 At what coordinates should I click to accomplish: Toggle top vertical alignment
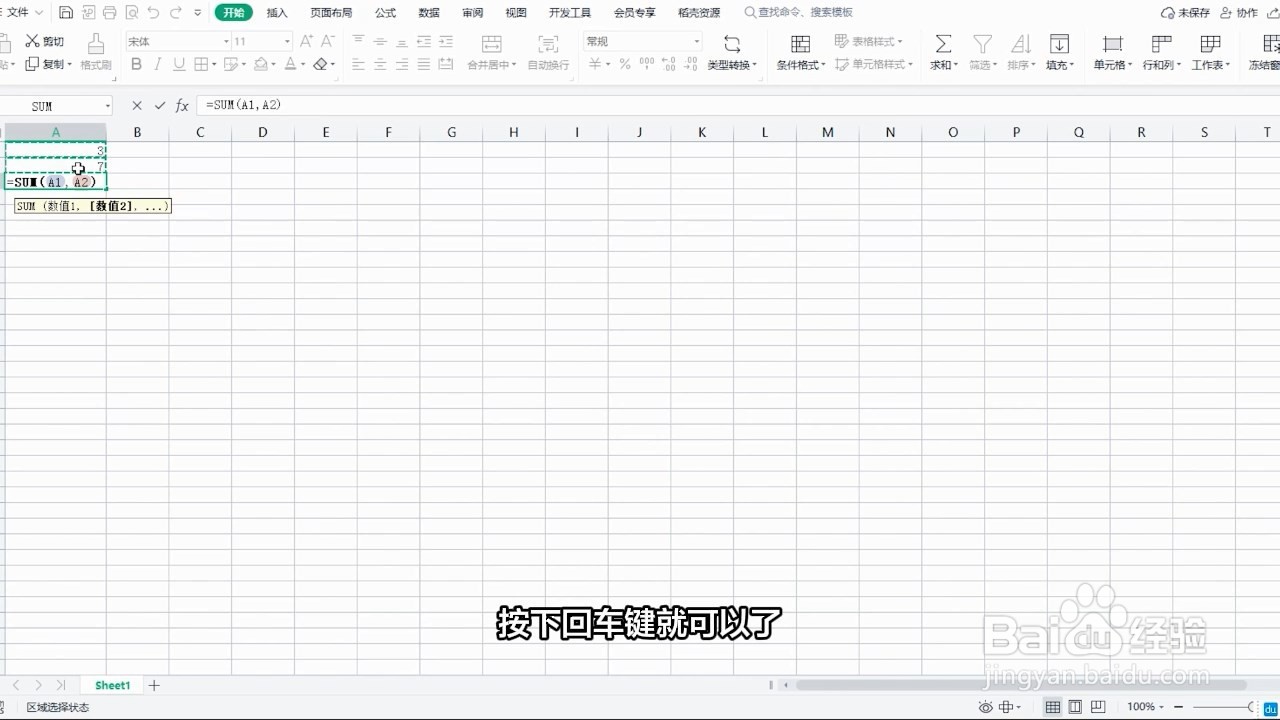(358, 41)
